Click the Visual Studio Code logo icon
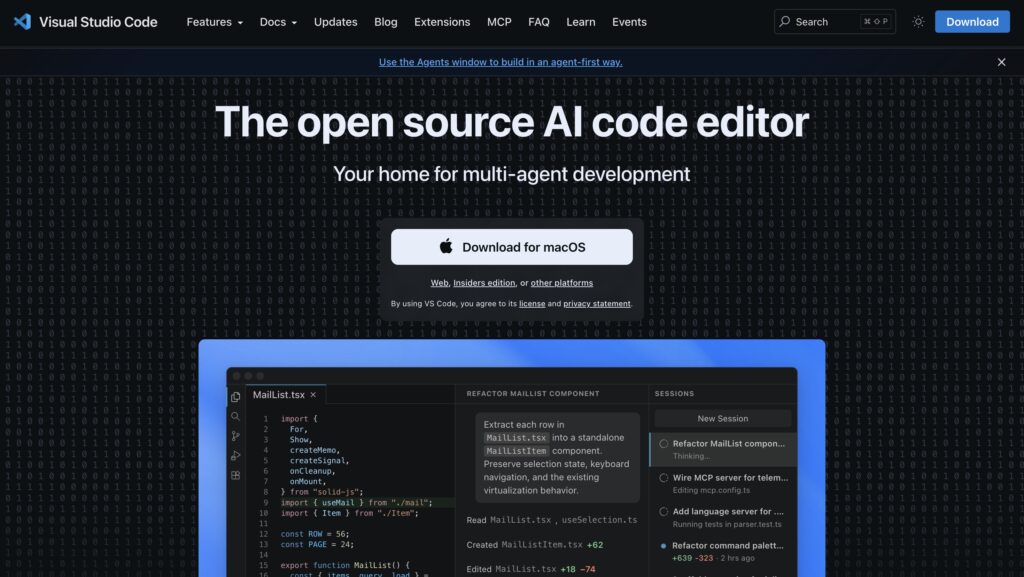 pyautogui.click(x=22, y=22)
